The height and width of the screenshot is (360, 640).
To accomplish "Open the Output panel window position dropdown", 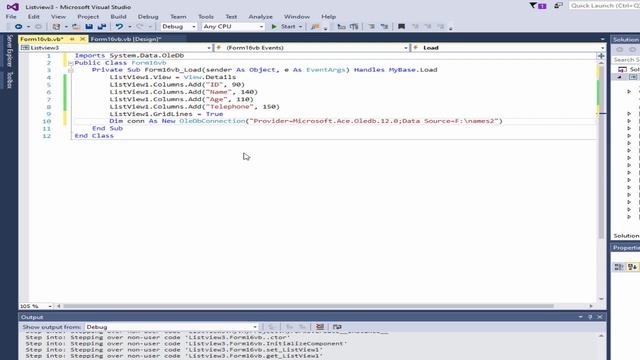I will (x=580, y=317).
